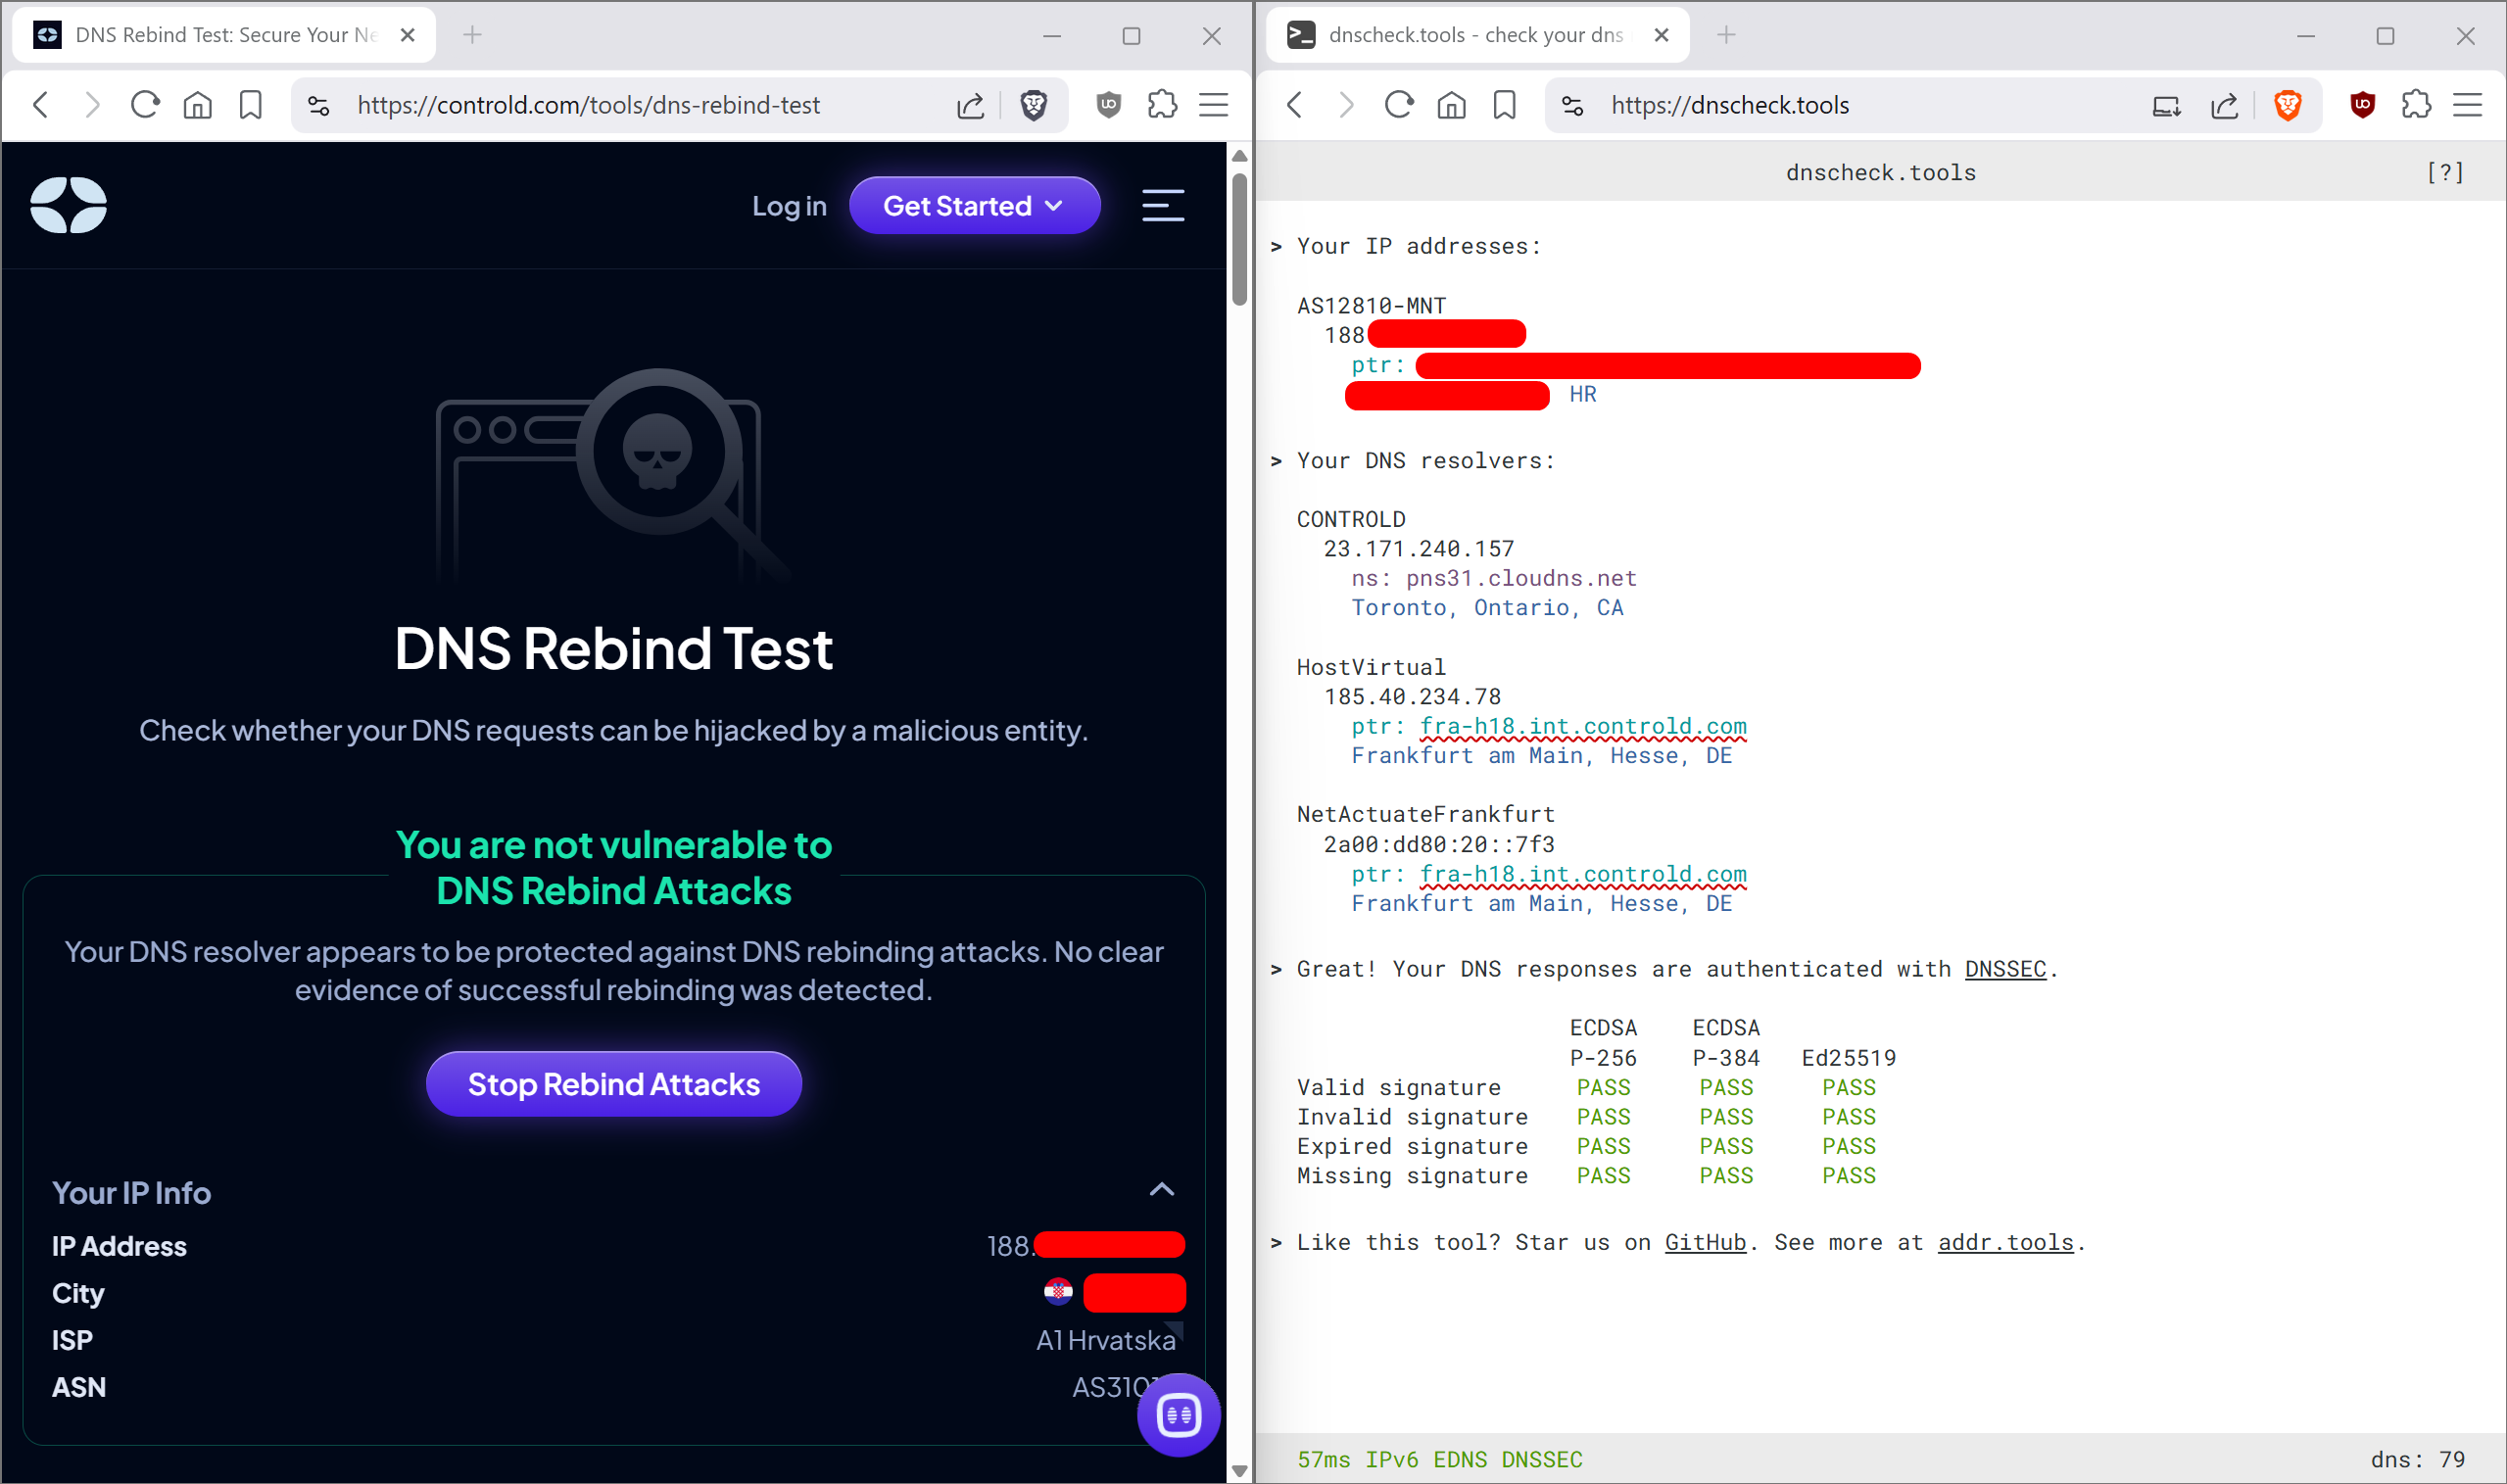Click the share icon in left address bar

970,105
